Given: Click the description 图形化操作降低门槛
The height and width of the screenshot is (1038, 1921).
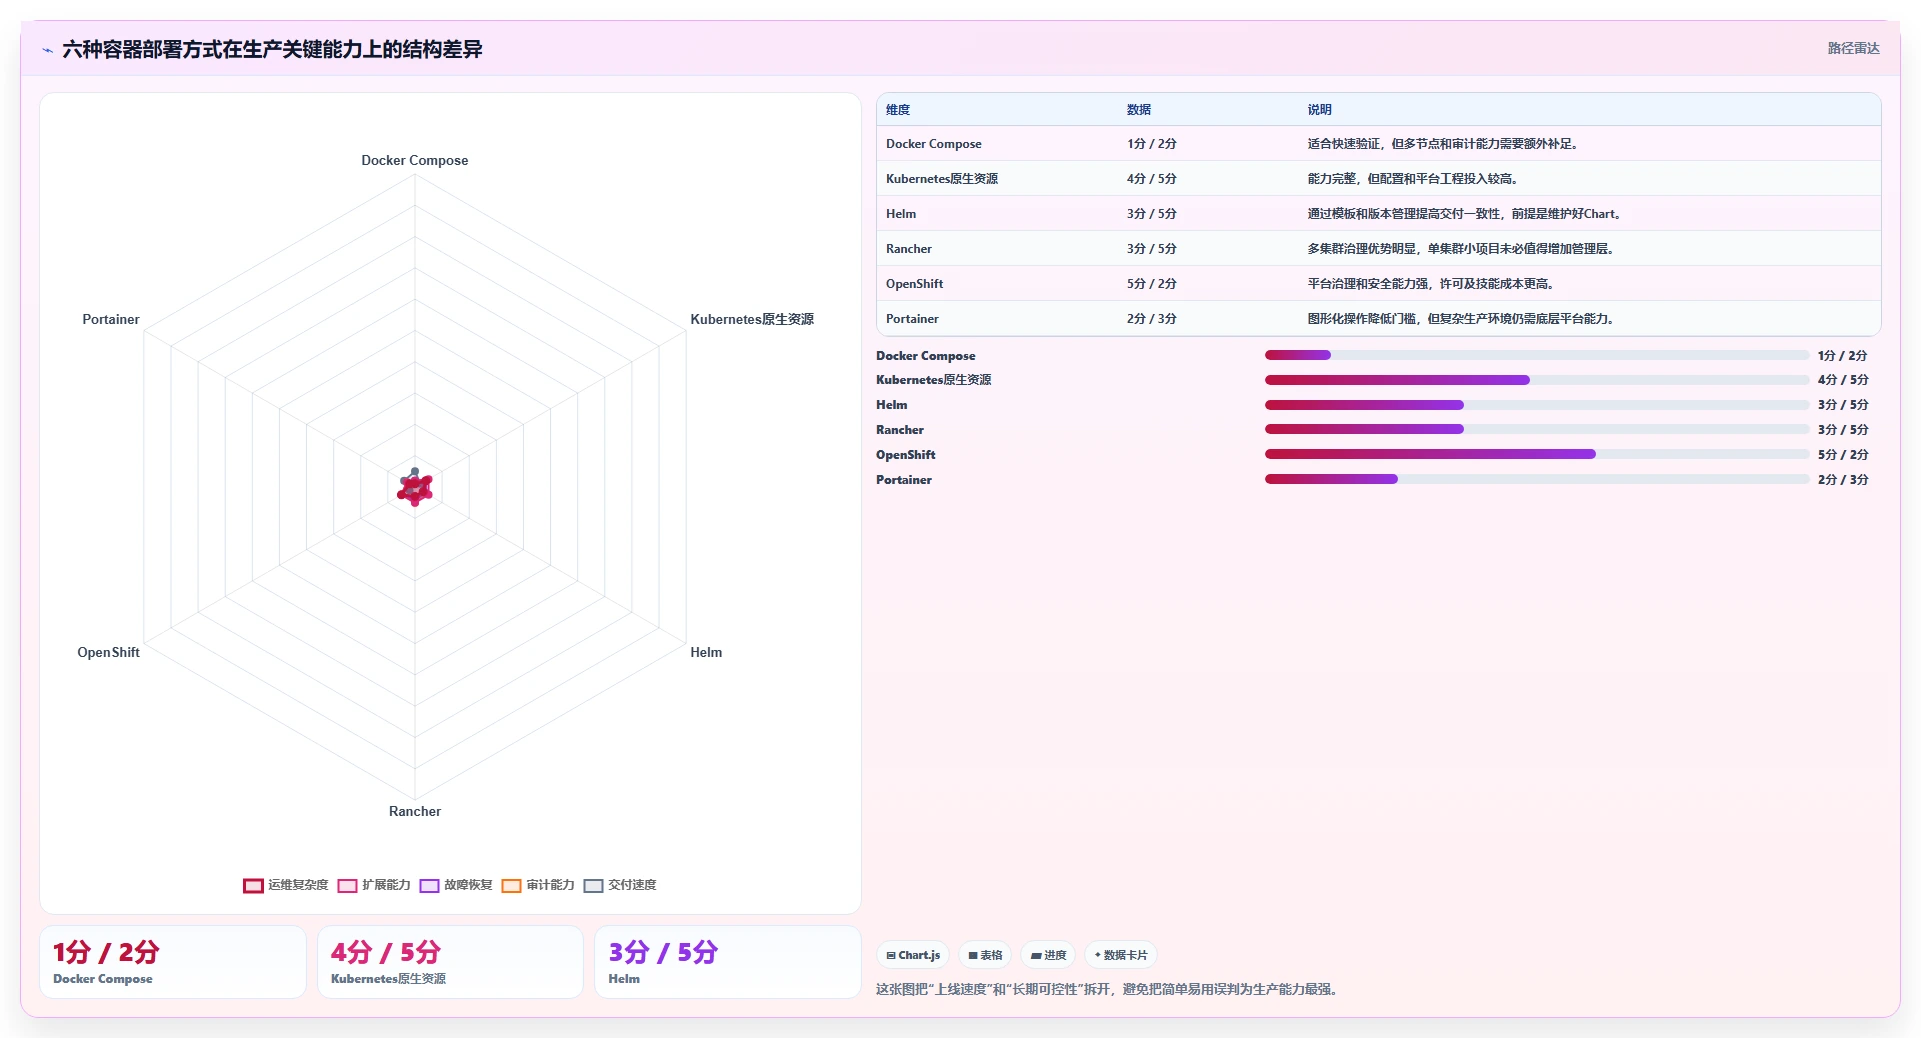Looking at the screenshot, I should [1461, 319].
